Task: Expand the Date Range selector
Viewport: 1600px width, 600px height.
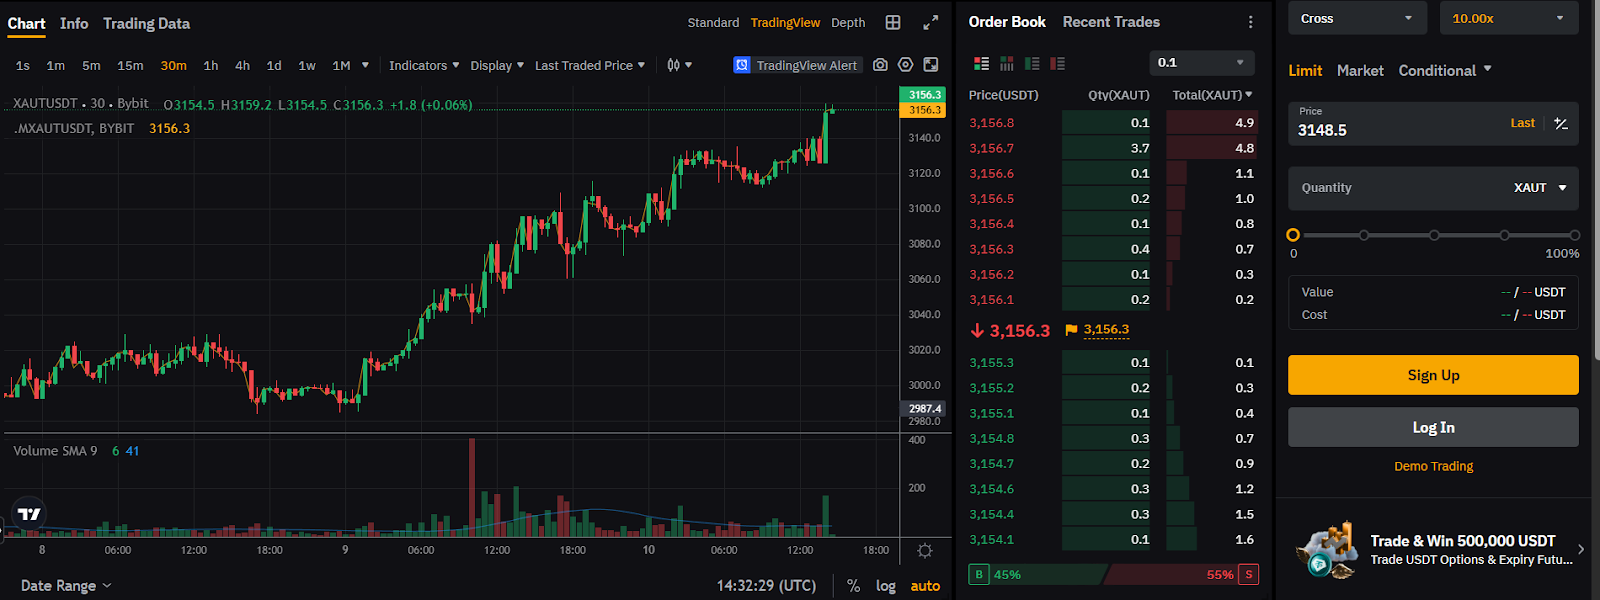Action: (x=66, y=586)
